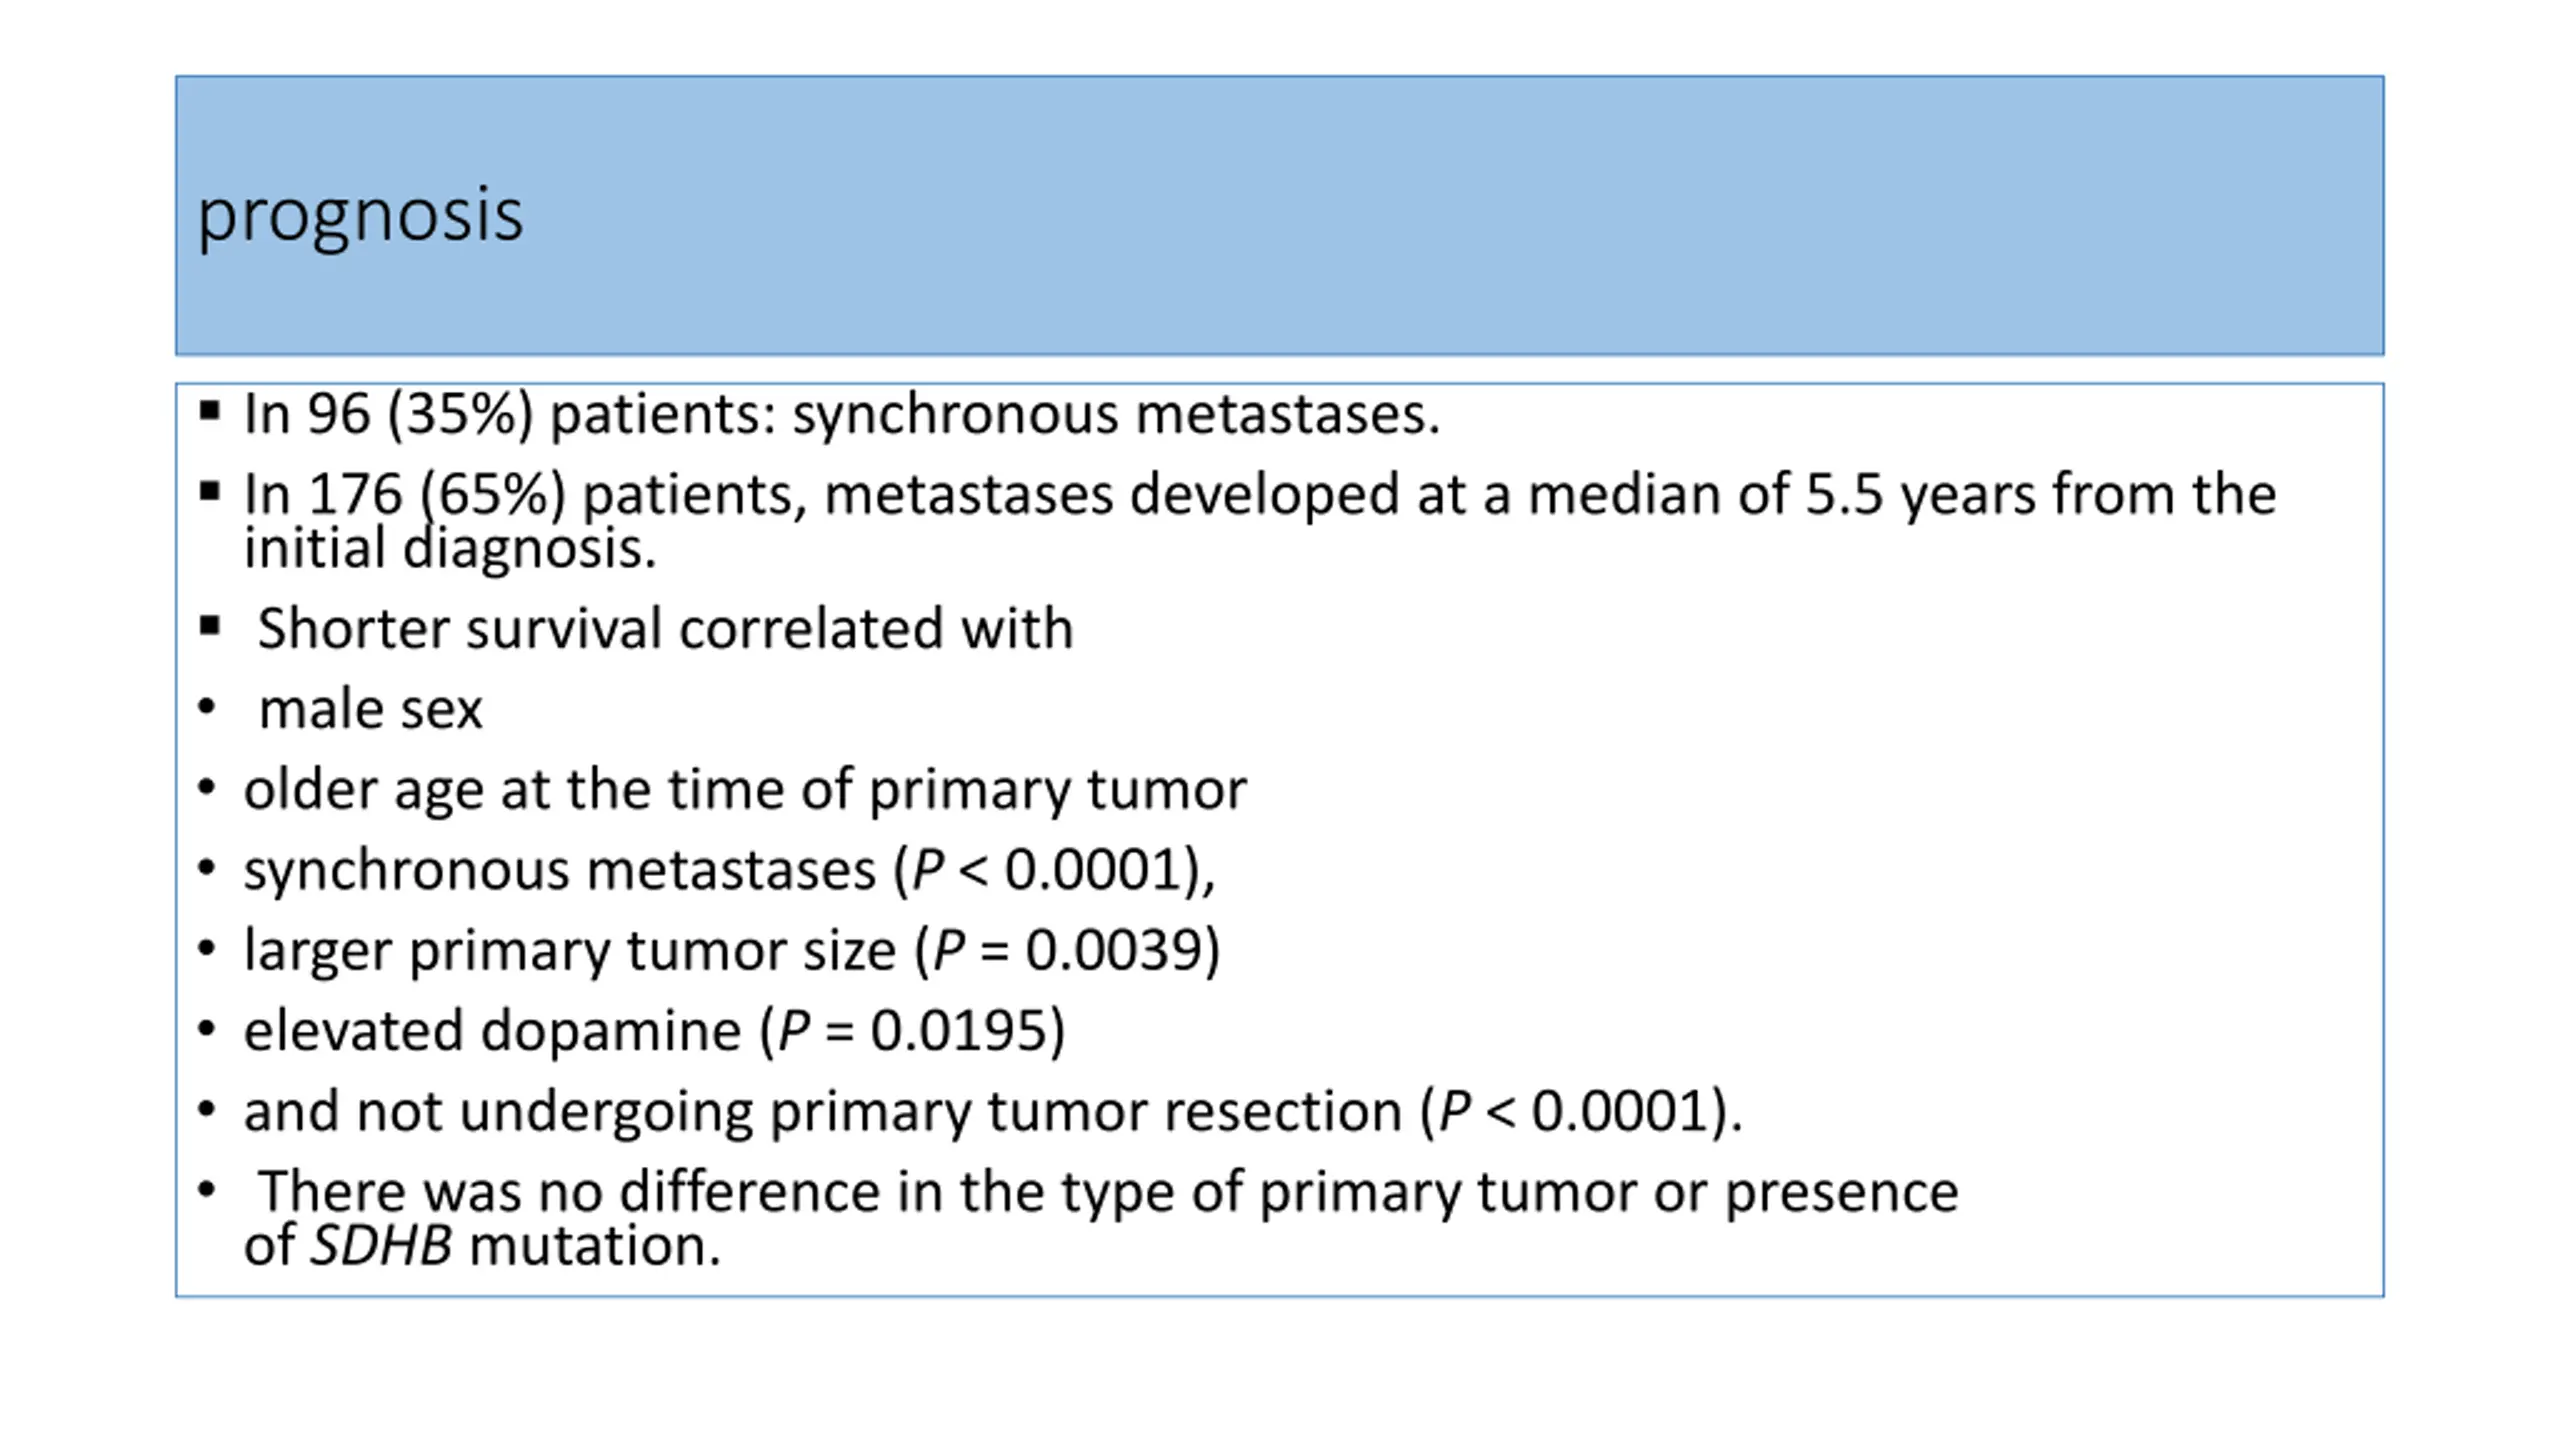Click the '176 (65%) patients' bullet text
The image size is (2560, 1440).
click(x=1260, y=494)
